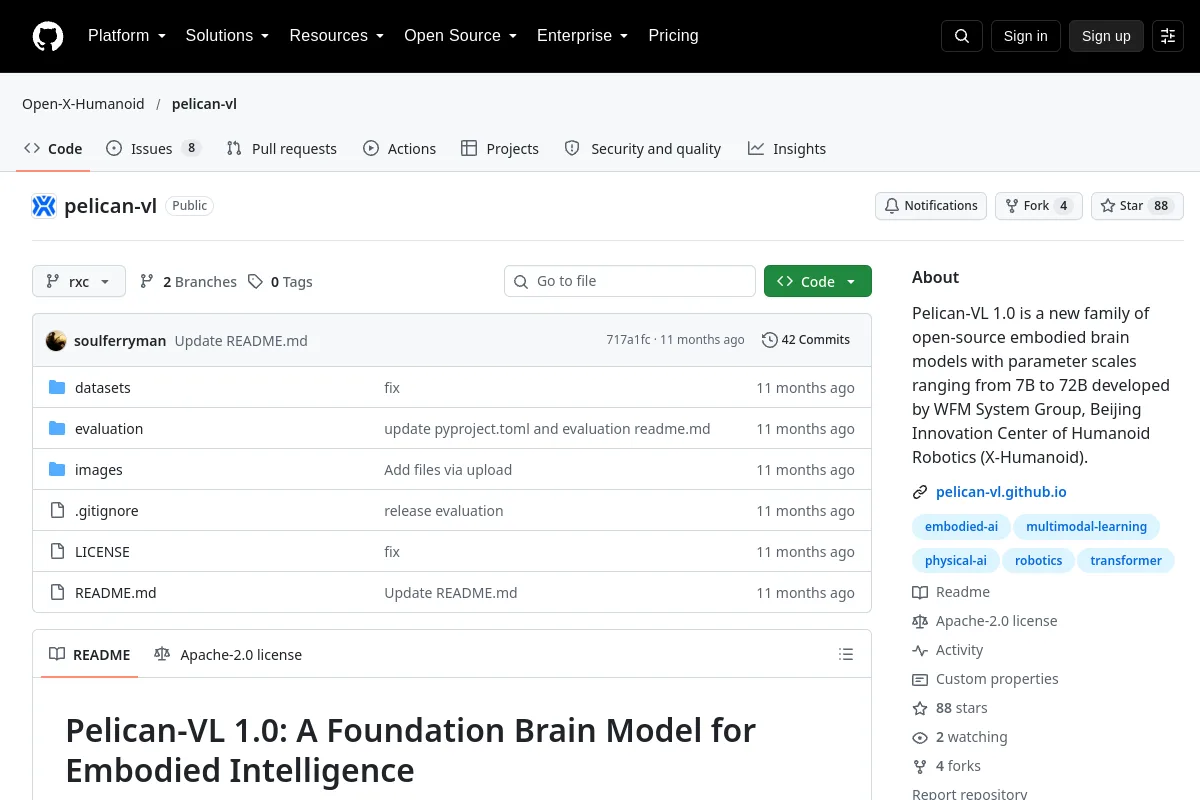Open the rxc branch selector dropdown

(x=79, y=282)
